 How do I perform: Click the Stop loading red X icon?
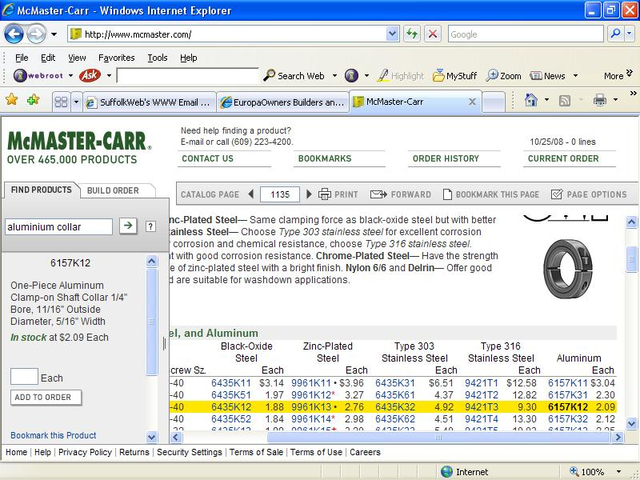tap(432, 34)
